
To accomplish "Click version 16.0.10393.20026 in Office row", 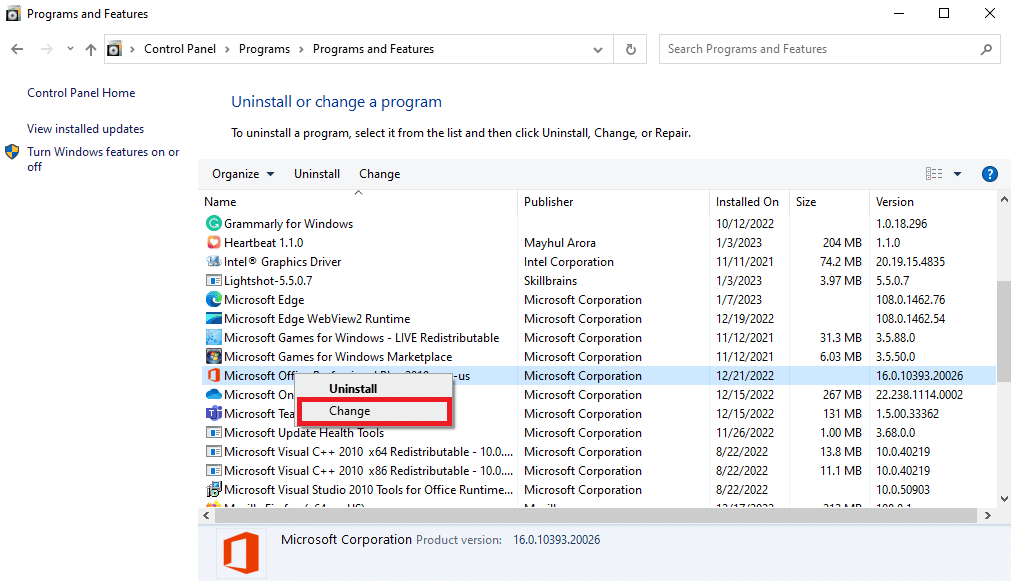I will [919, 375].
